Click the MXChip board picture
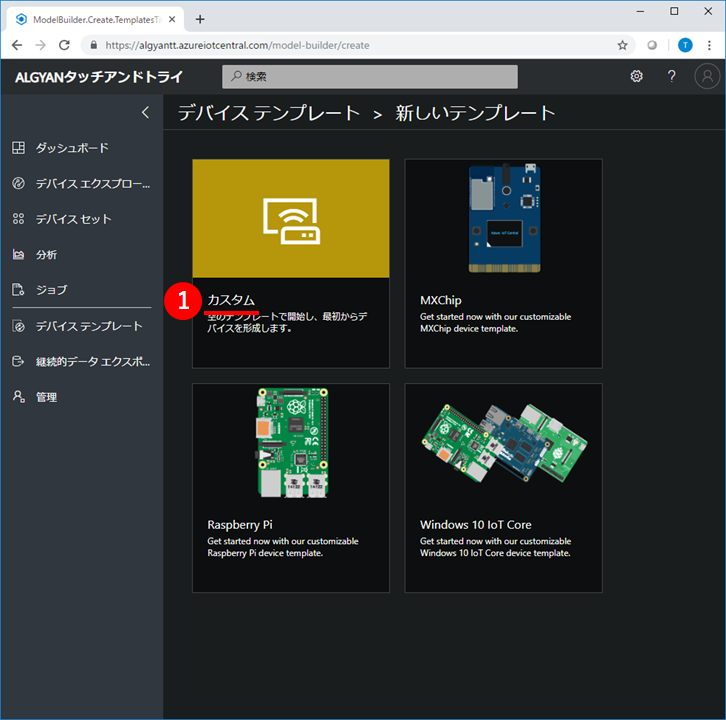 click(x=504, y=218)
